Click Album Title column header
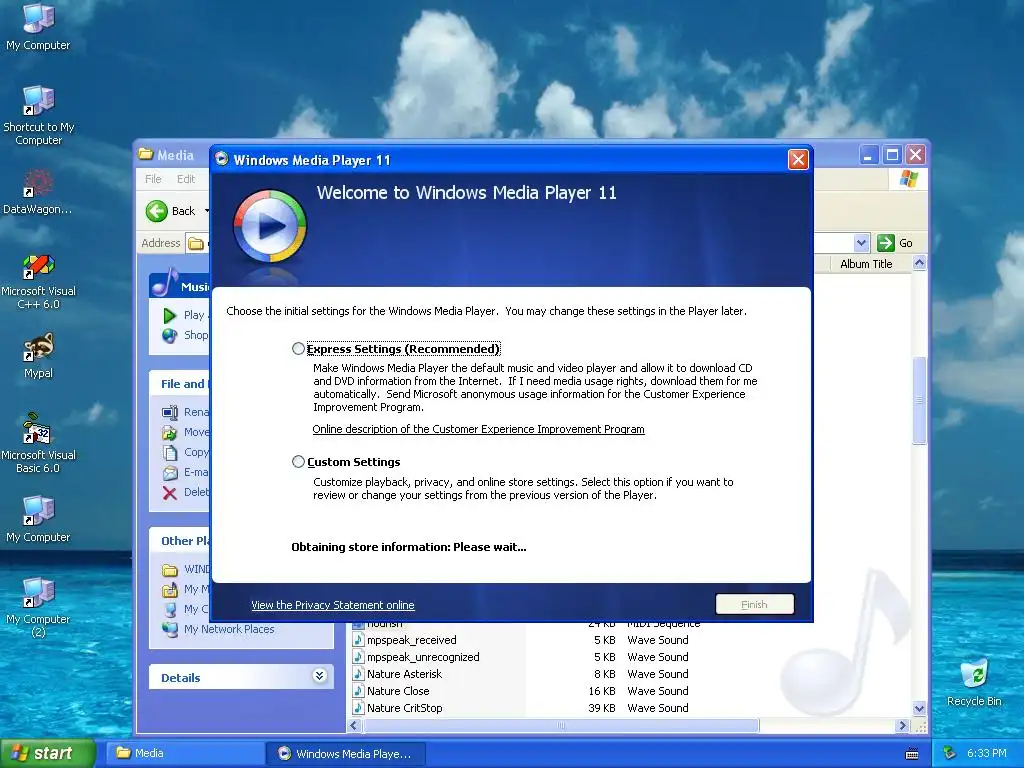 click(866, 264)
